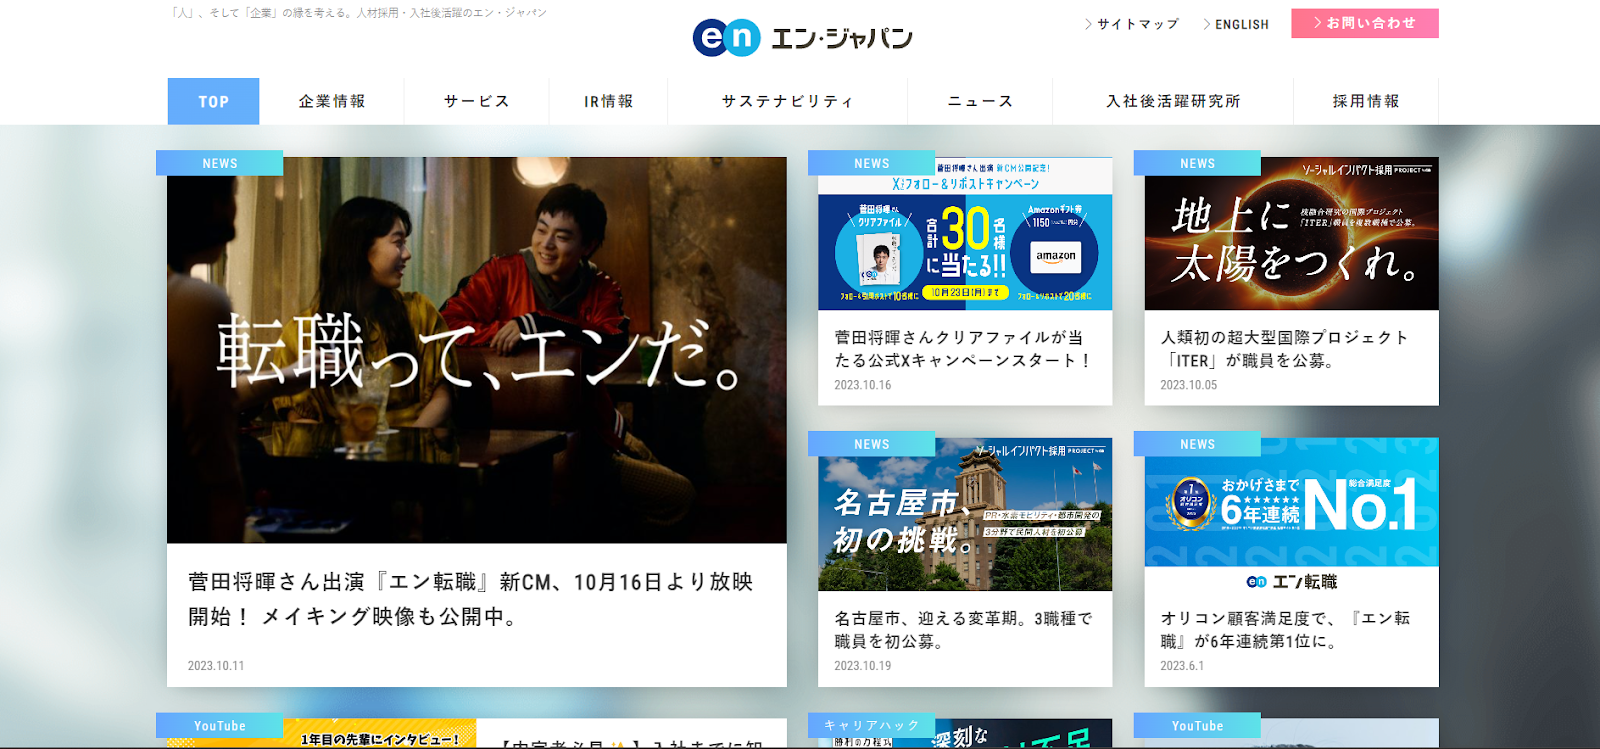Open the 地上に太陽をつくれ image
Image resolution: width=1600 pixels, height=749 pixels.
point(1291,234)
